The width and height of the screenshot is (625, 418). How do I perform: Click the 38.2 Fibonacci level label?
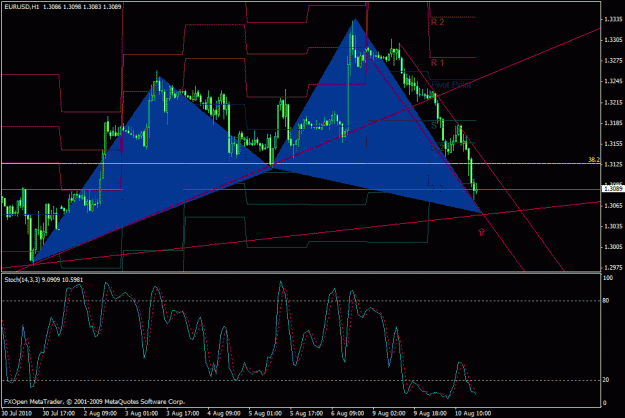(594, 160)
